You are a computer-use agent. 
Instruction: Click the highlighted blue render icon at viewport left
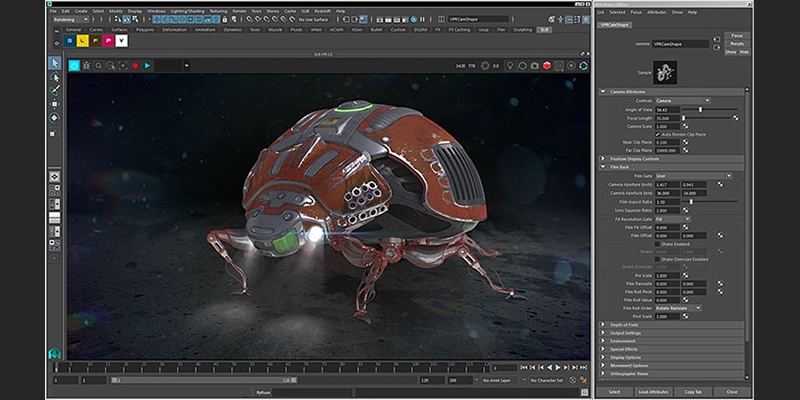(74, 66)
